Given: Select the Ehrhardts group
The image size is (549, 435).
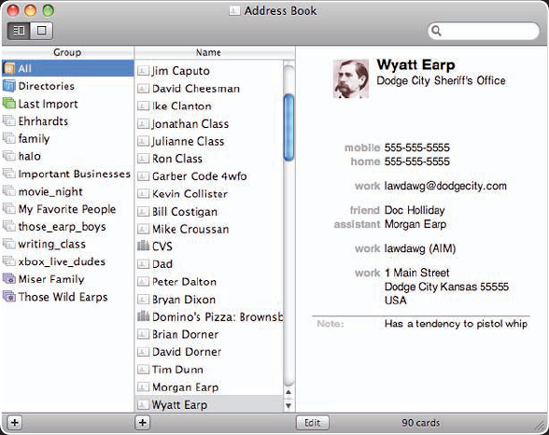Looking at the screenshot, I should [68, 121].
